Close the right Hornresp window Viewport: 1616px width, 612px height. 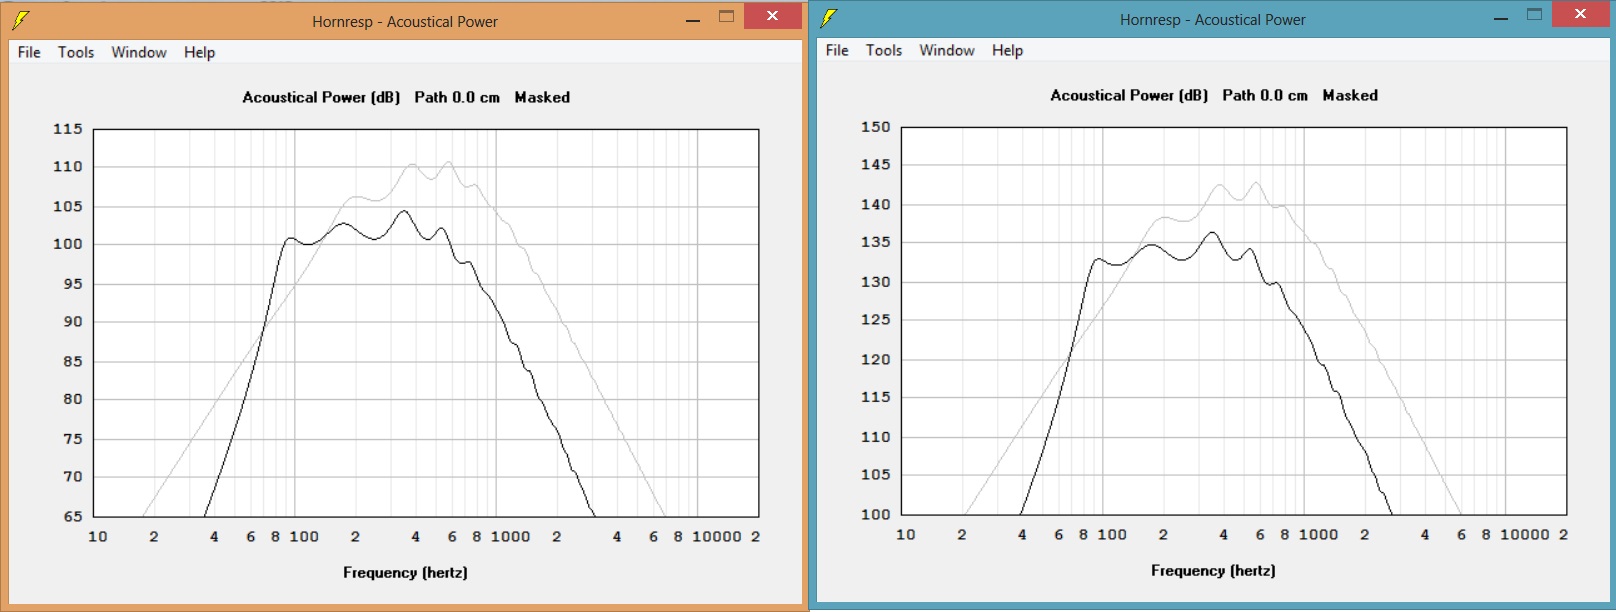click(1580, 14)
